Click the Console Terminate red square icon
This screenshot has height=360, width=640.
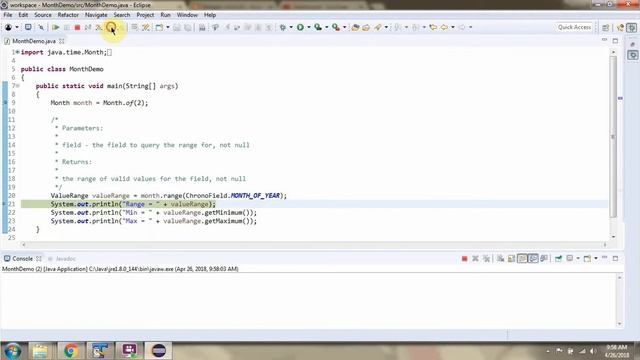464,259
